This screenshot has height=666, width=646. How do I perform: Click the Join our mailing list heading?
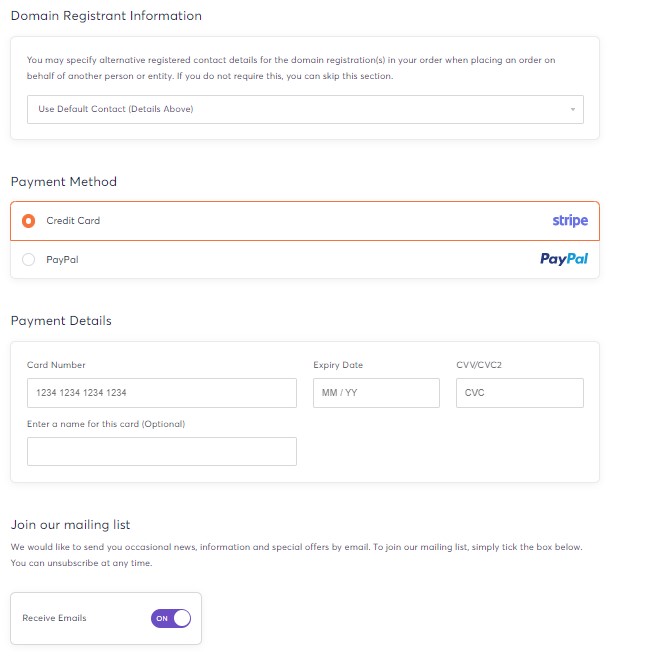coord(71,525)
